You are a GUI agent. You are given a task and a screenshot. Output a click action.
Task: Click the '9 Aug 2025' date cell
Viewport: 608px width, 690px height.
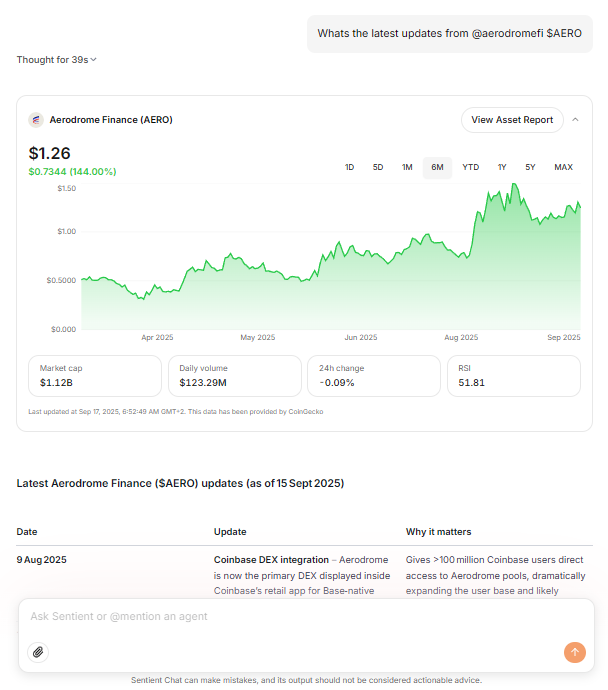[41, 560]
